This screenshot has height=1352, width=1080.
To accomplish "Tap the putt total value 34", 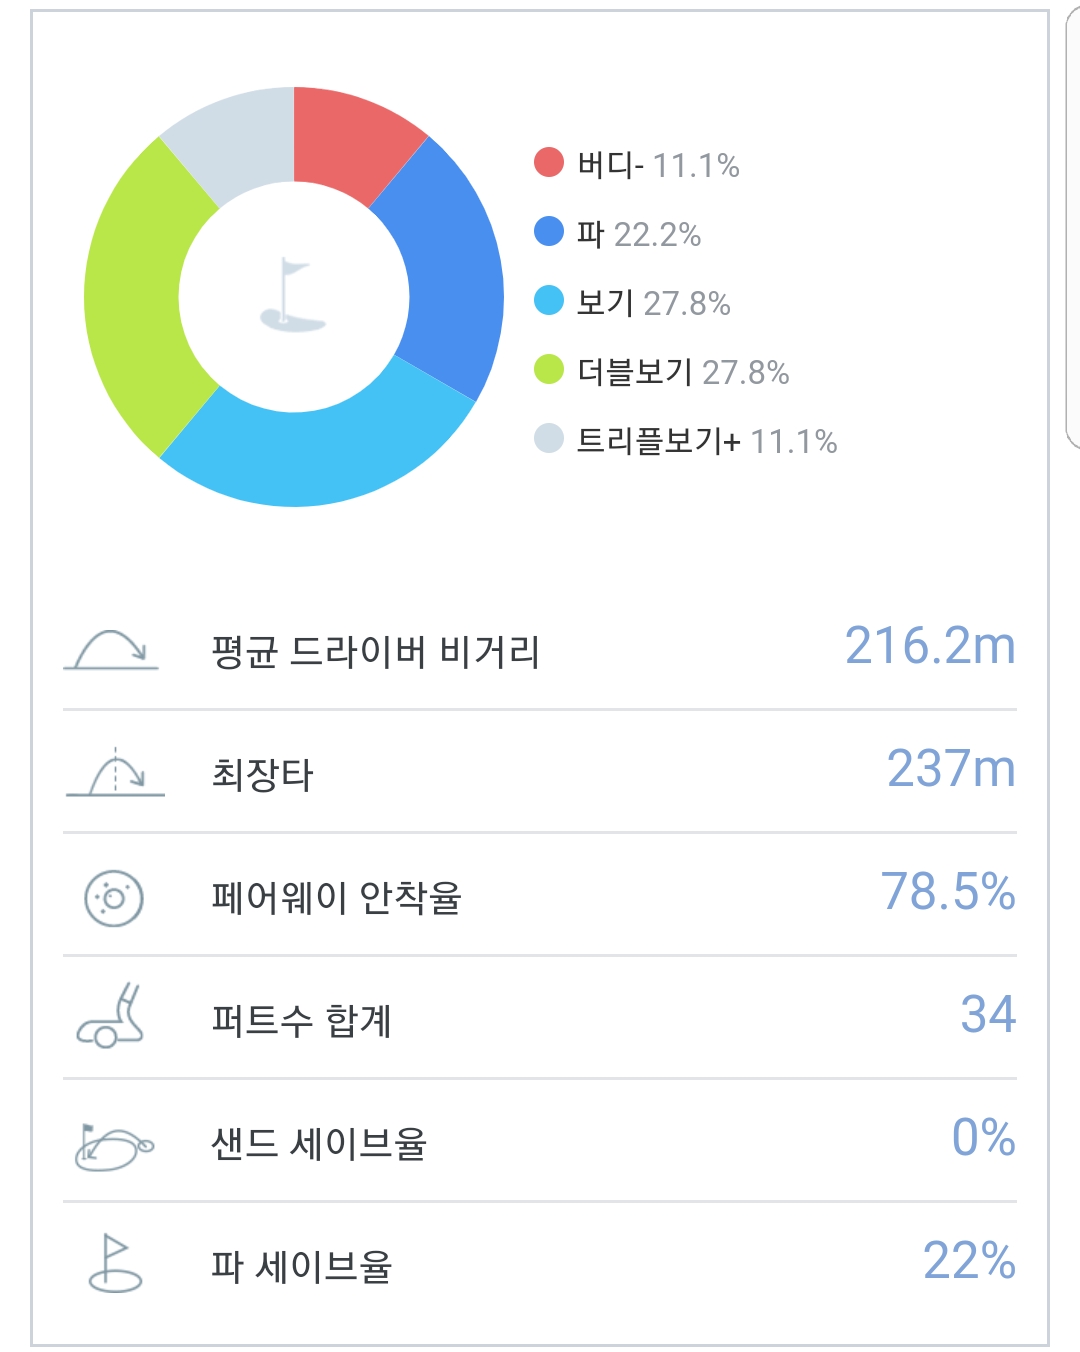I will tap(988, 1015).
